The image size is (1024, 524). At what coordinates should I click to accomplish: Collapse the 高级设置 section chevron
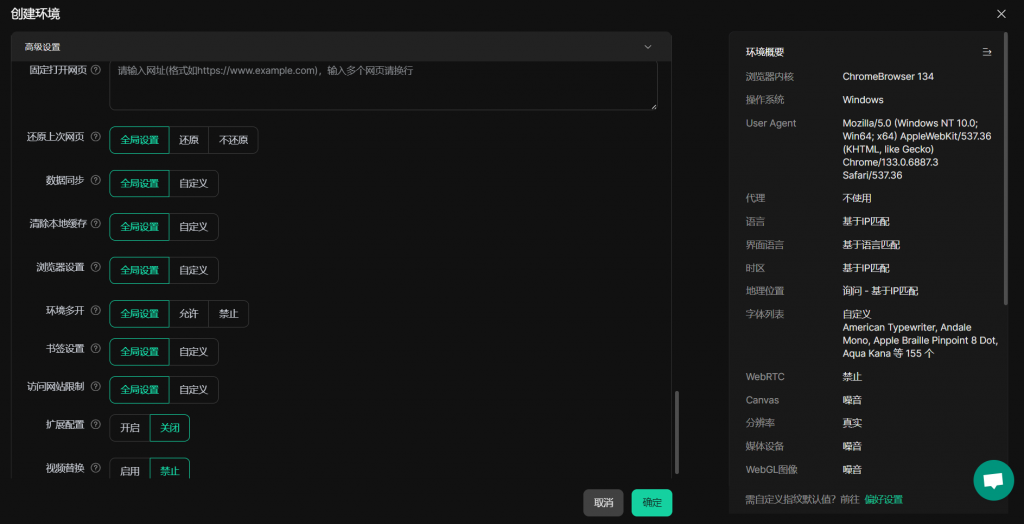647,47
